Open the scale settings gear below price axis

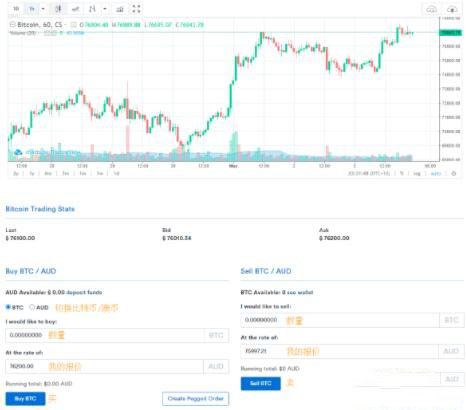click(453, 173)
